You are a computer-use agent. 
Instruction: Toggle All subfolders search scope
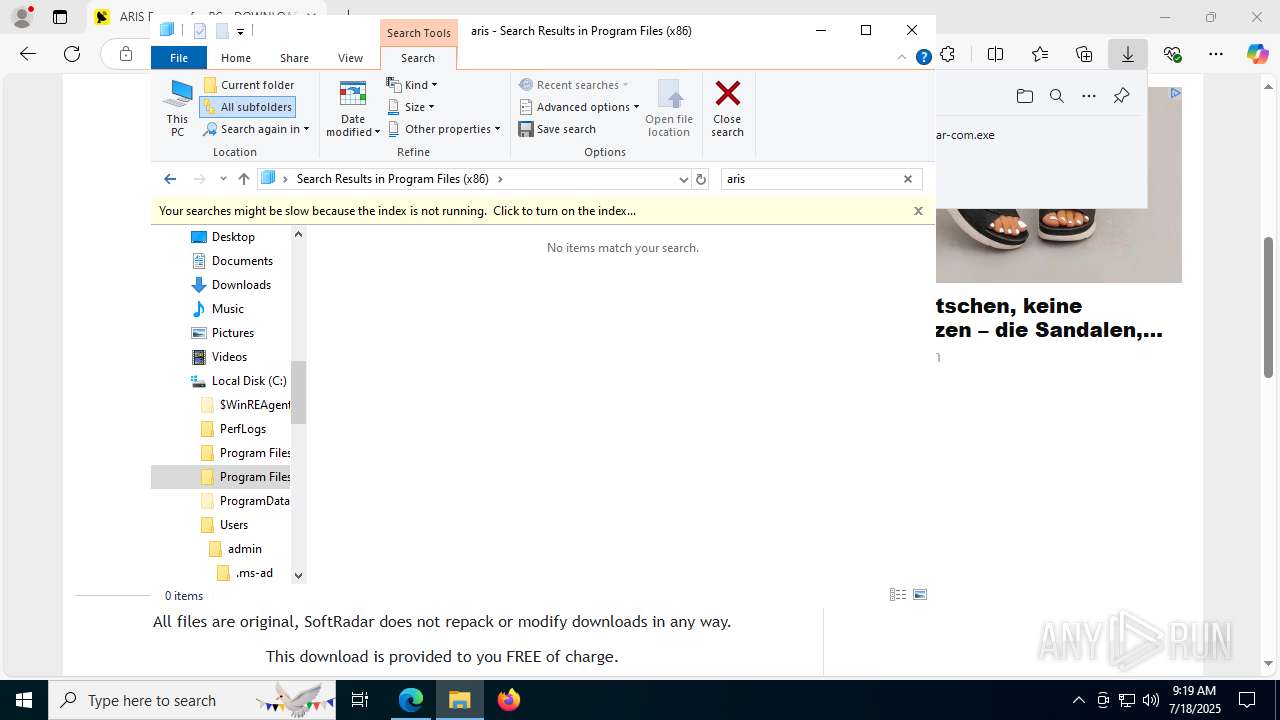247,107
